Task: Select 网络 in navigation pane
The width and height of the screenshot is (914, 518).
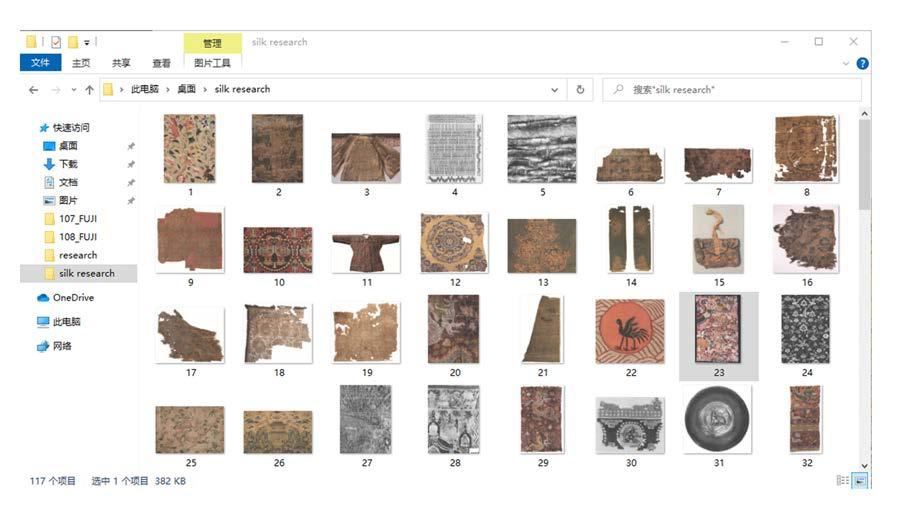Action: coord(62,346)
